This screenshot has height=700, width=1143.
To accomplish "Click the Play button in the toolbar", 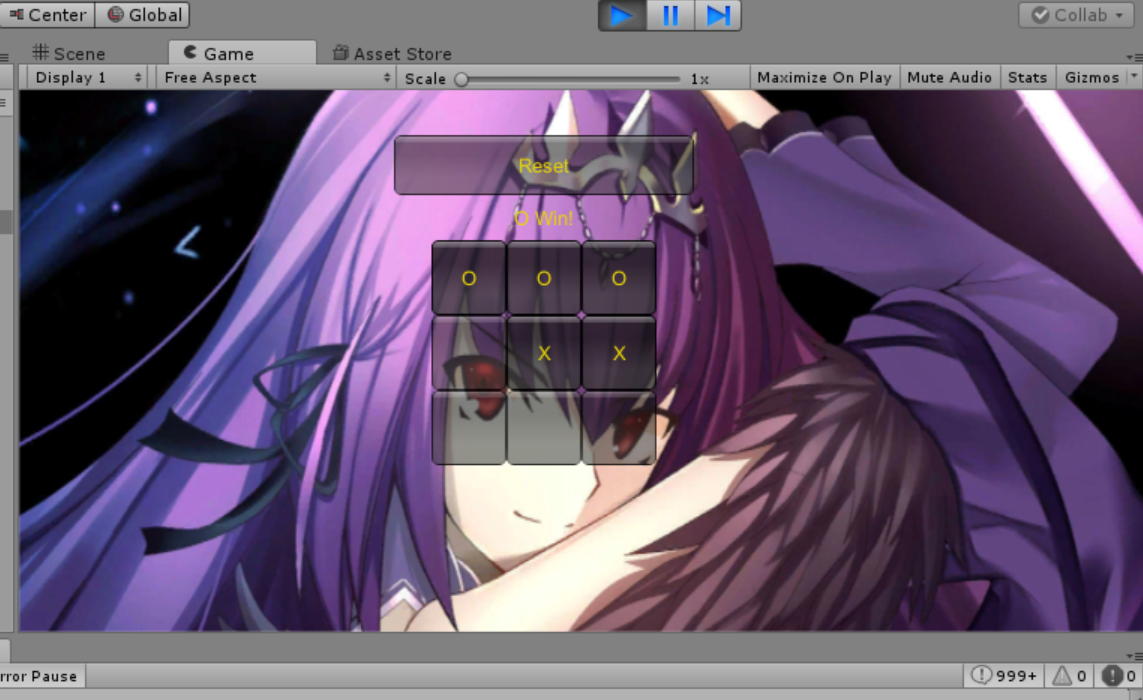I will [622, 15].
